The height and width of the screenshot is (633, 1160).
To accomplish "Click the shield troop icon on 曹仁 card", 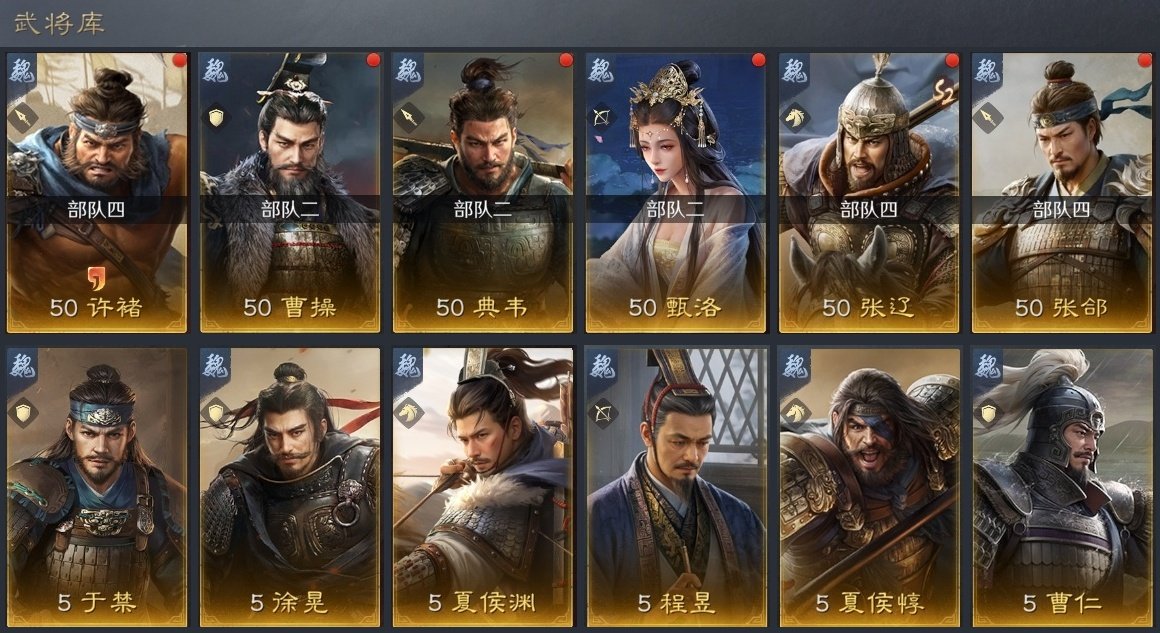I will 988,413.
